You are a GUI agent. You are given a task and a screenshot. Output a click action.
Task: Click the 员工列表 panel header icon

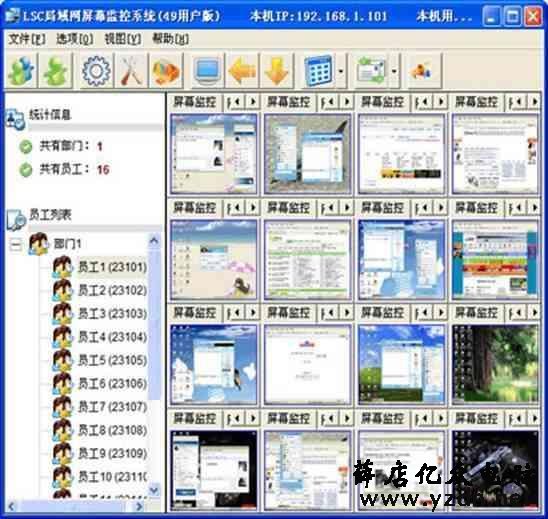click(x=16, y=219)
